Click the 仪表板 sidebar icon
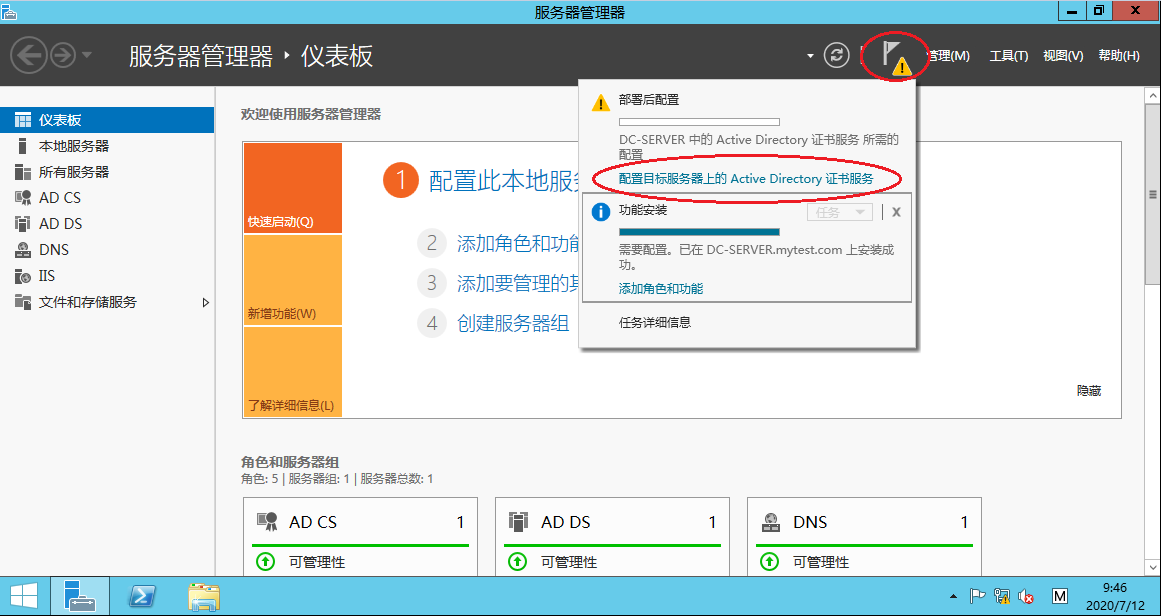This screenshot has width=1161, height=616. click(23, 120)
